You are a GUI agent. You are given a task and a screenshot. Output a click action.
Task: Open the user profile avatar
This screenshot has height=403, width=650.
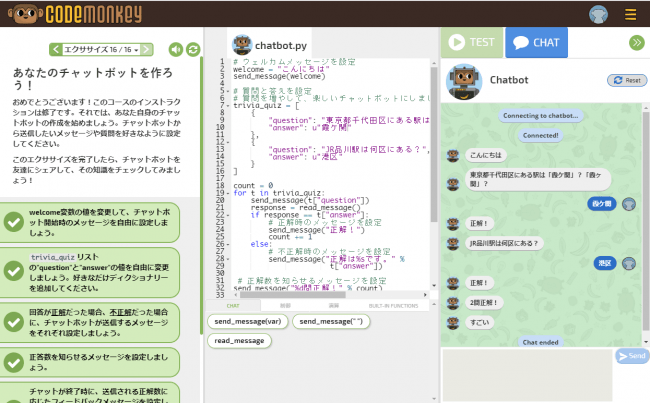pos(598,14)
